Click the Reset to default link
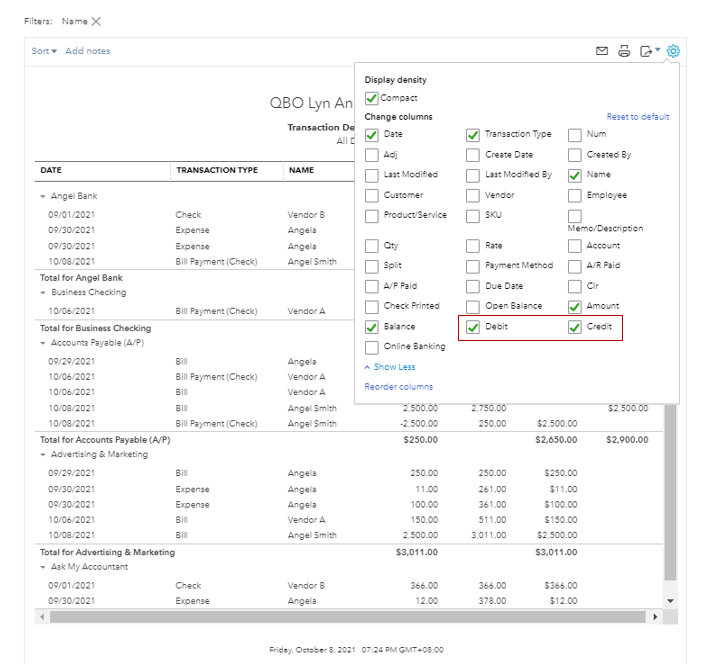Screen dimensions: 708x664 point(637,117)
